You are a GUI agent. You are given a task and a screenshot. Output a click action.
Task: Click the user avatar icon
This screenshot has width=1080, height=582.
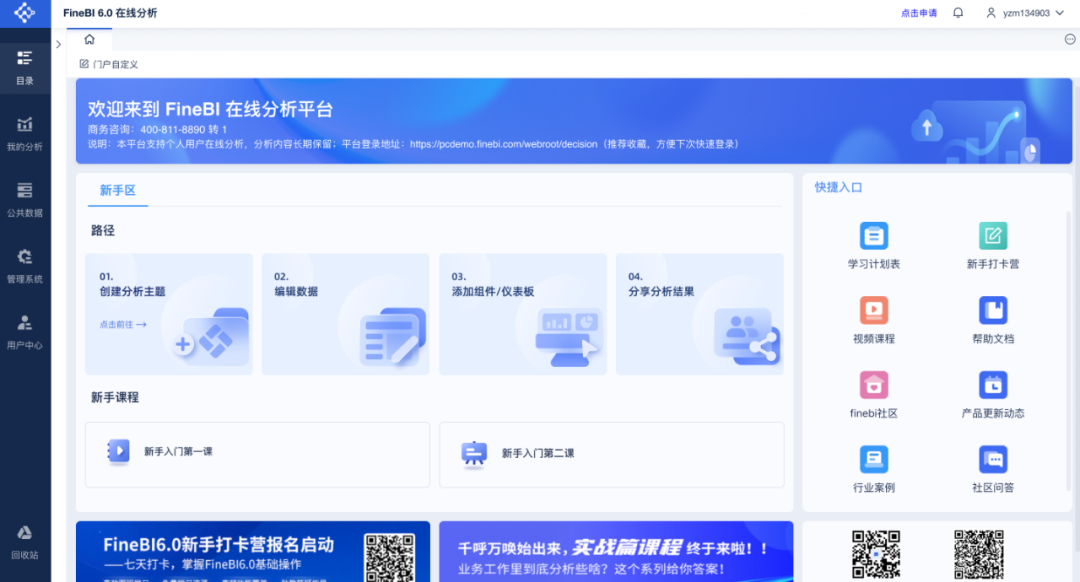click(991, 13)
